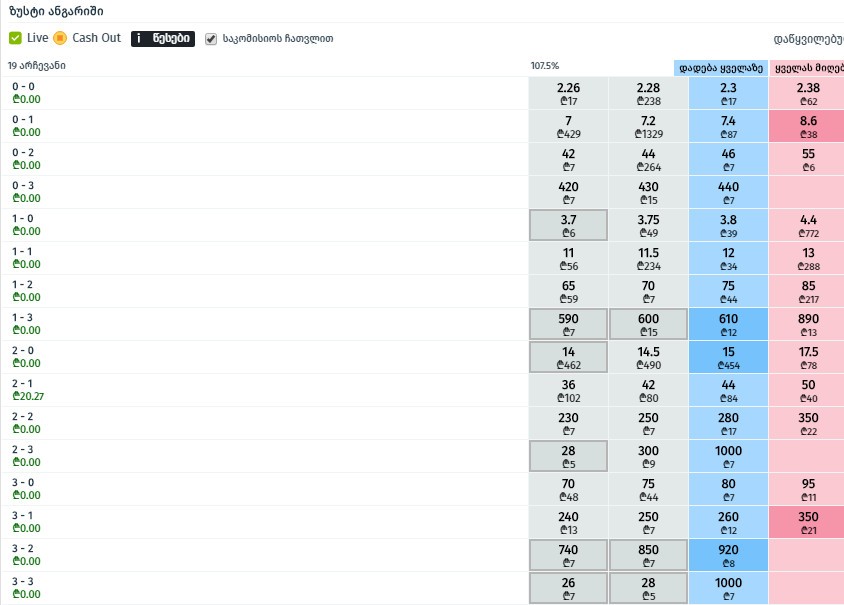Image resolution: width=844 pixels, height=605 pixels.
Task: Click the orange Cash Out icon
Action: pos(60,38)
